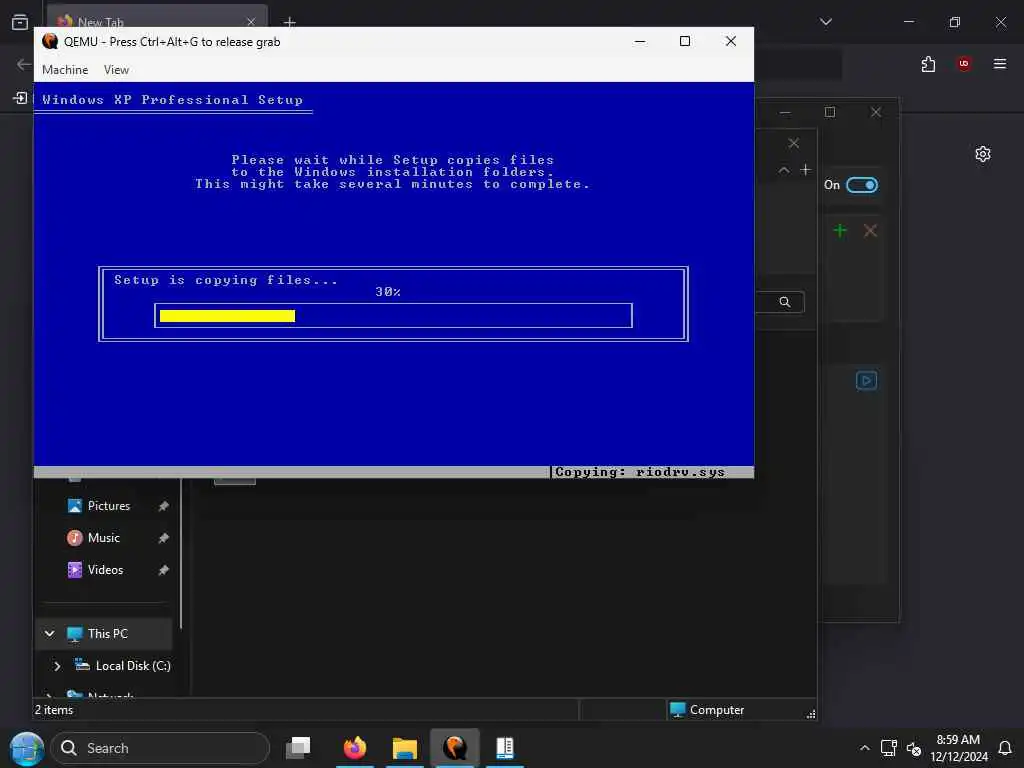The image size is (1024, 768).
Task: Click the brown X icon in background panel
Action: click(x=870, y=231)
